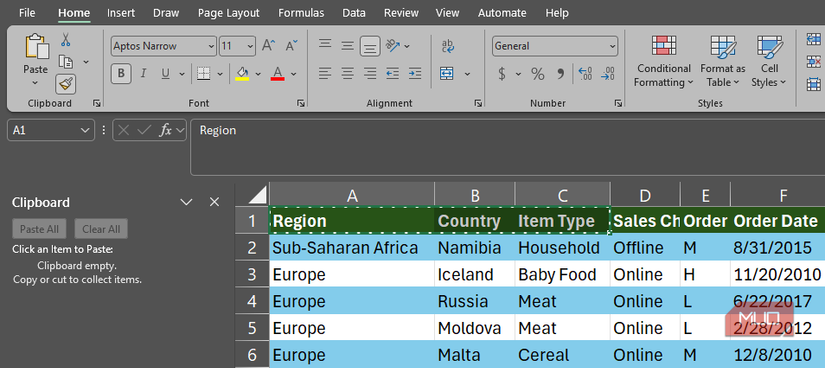
Task: Click the formula bar options dots
Action: [x=104, y=130]
